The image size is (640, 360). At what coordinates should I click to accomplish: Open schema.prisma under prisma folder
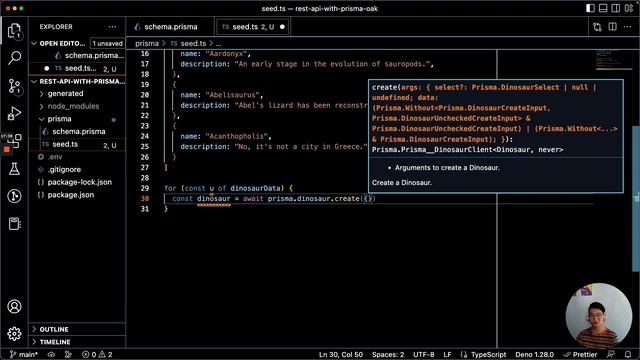(78, 131)
